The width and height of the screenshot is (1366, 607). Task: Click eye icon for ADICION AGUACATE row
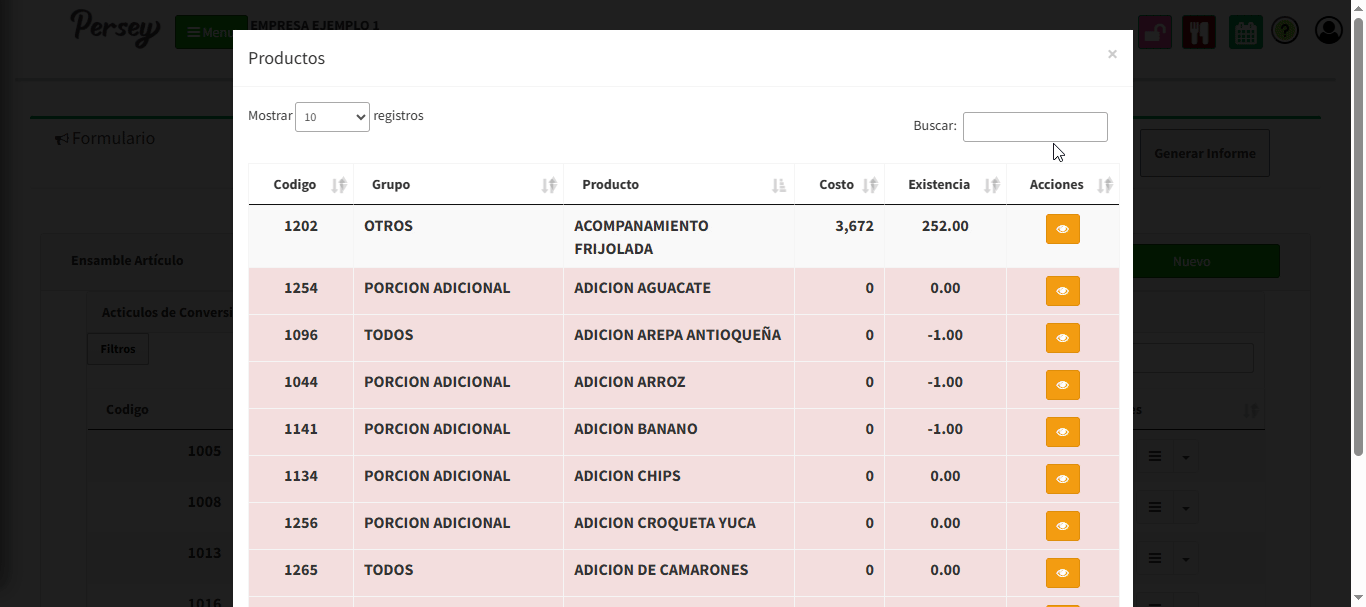(x=1062, y=291)
